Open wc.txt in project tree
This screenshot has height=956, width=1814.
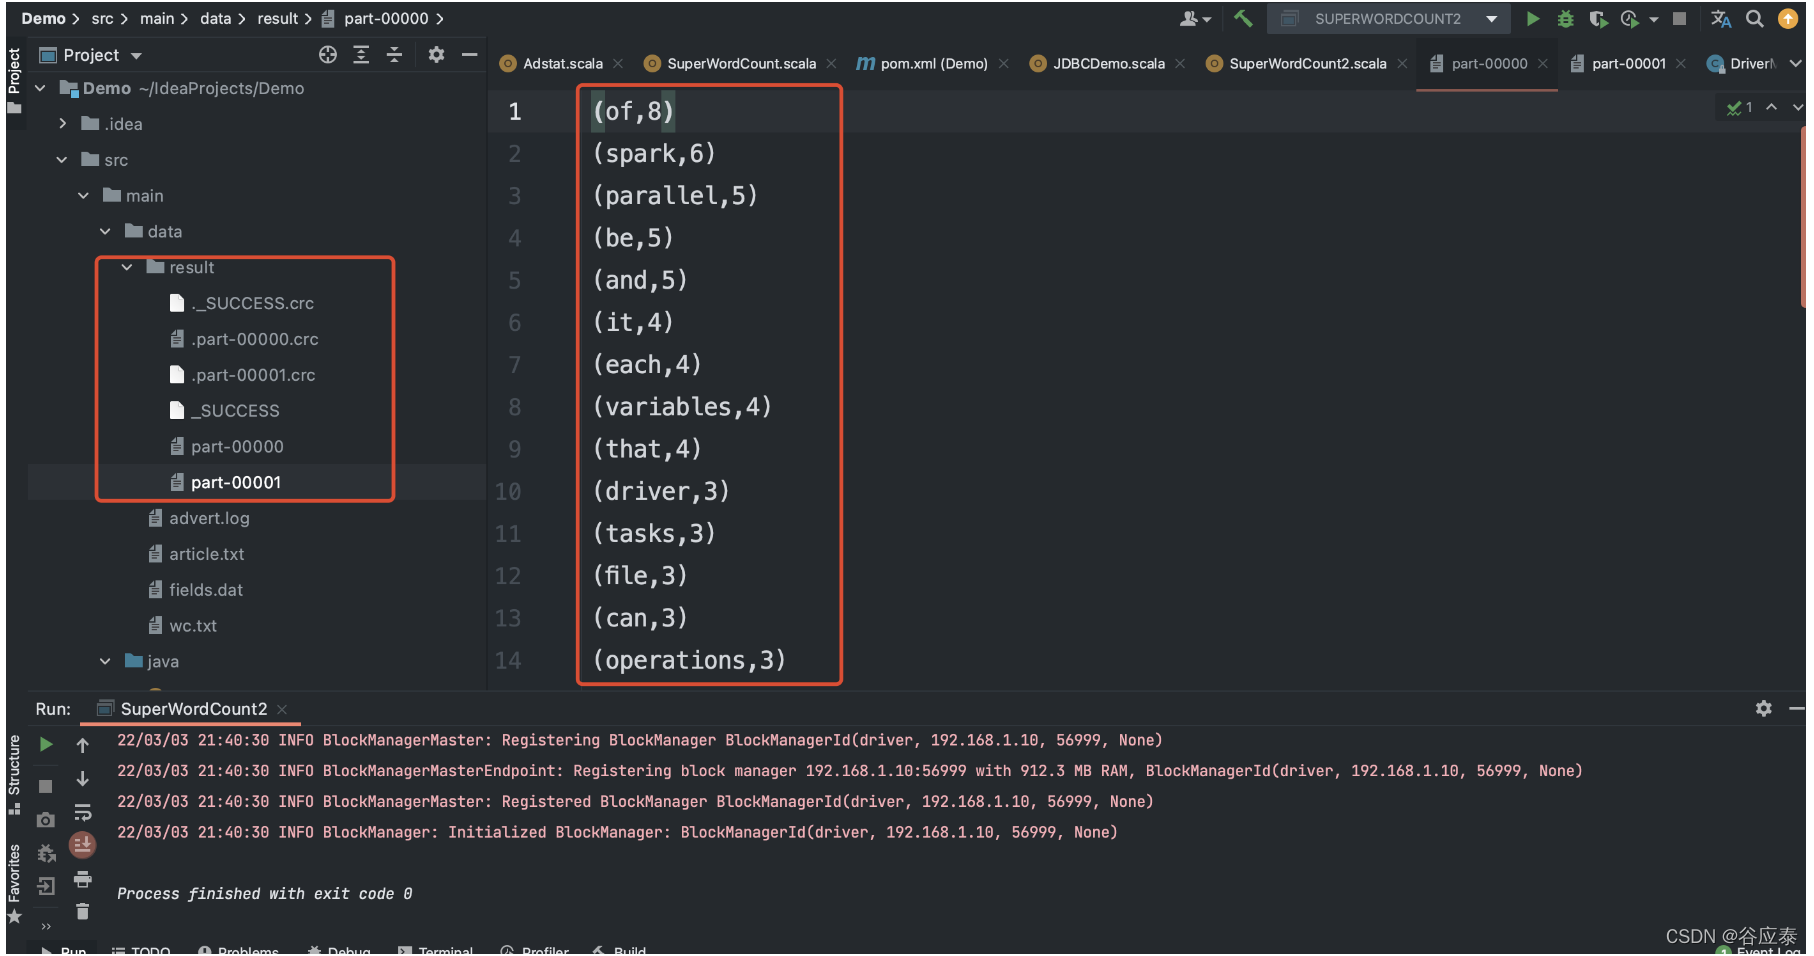tap(193, 626)
